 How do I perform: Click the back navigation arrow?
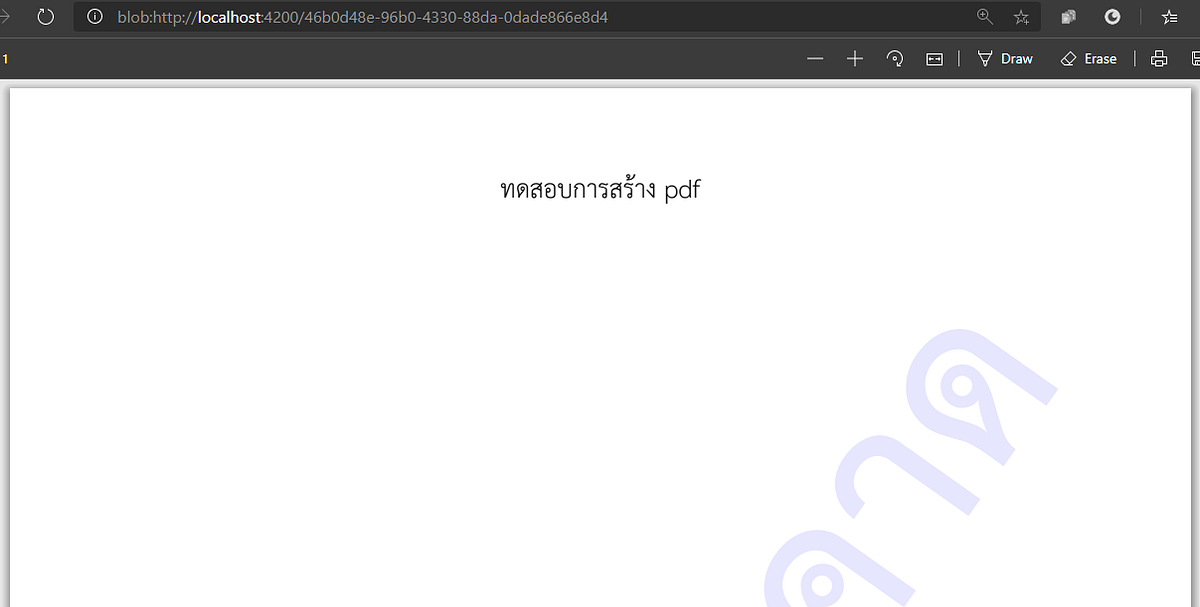5,16
